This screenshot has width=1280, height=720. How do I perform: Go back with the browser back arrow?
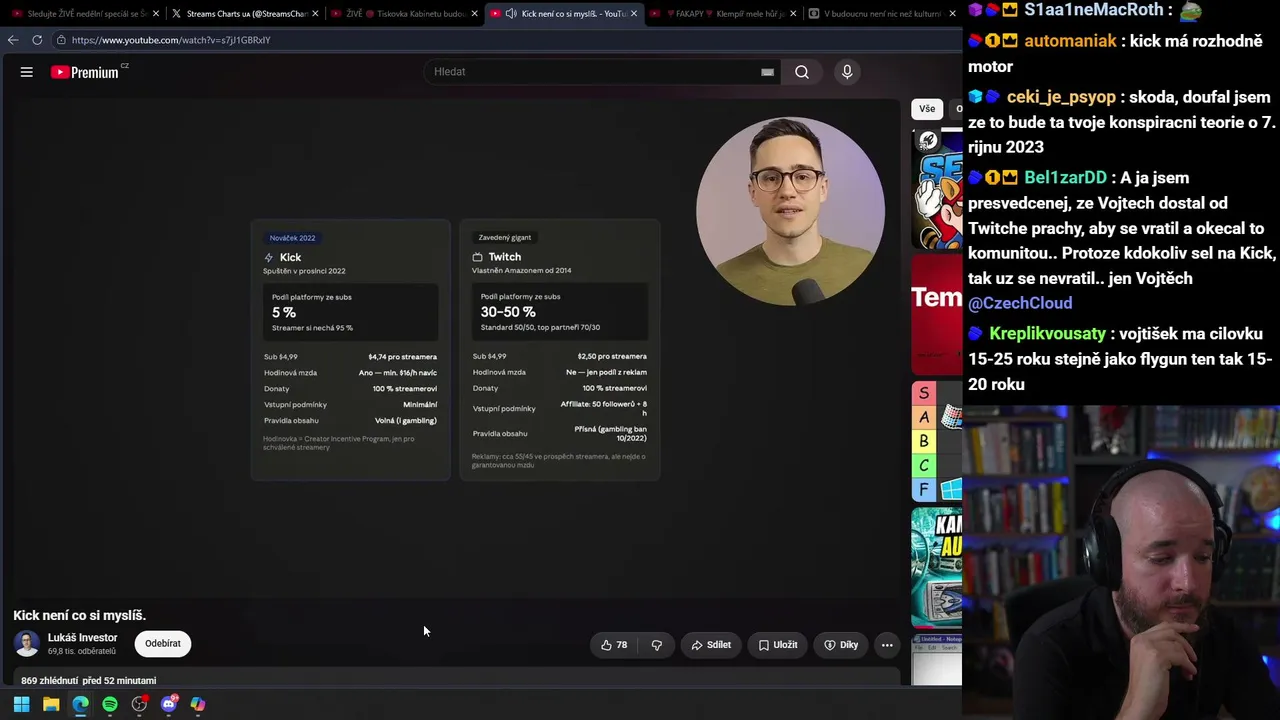pos(13,40)
